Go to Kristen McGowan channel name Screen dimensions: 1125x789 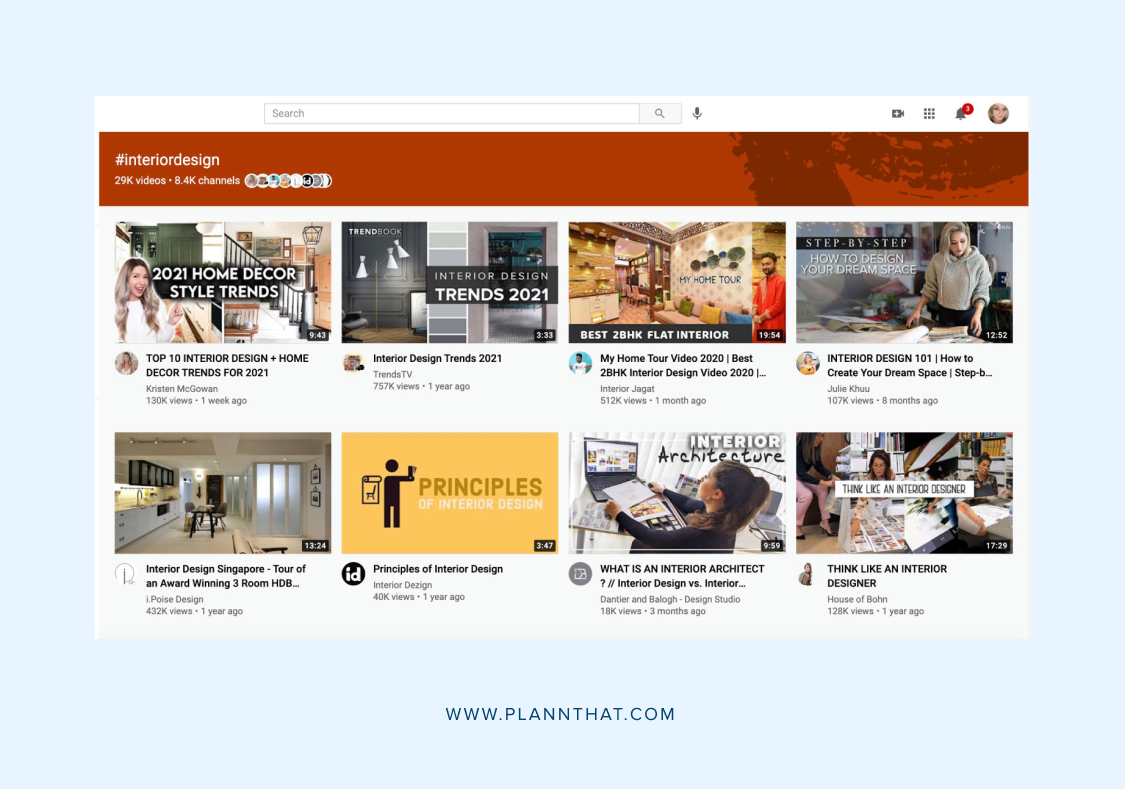coord(182,389)
